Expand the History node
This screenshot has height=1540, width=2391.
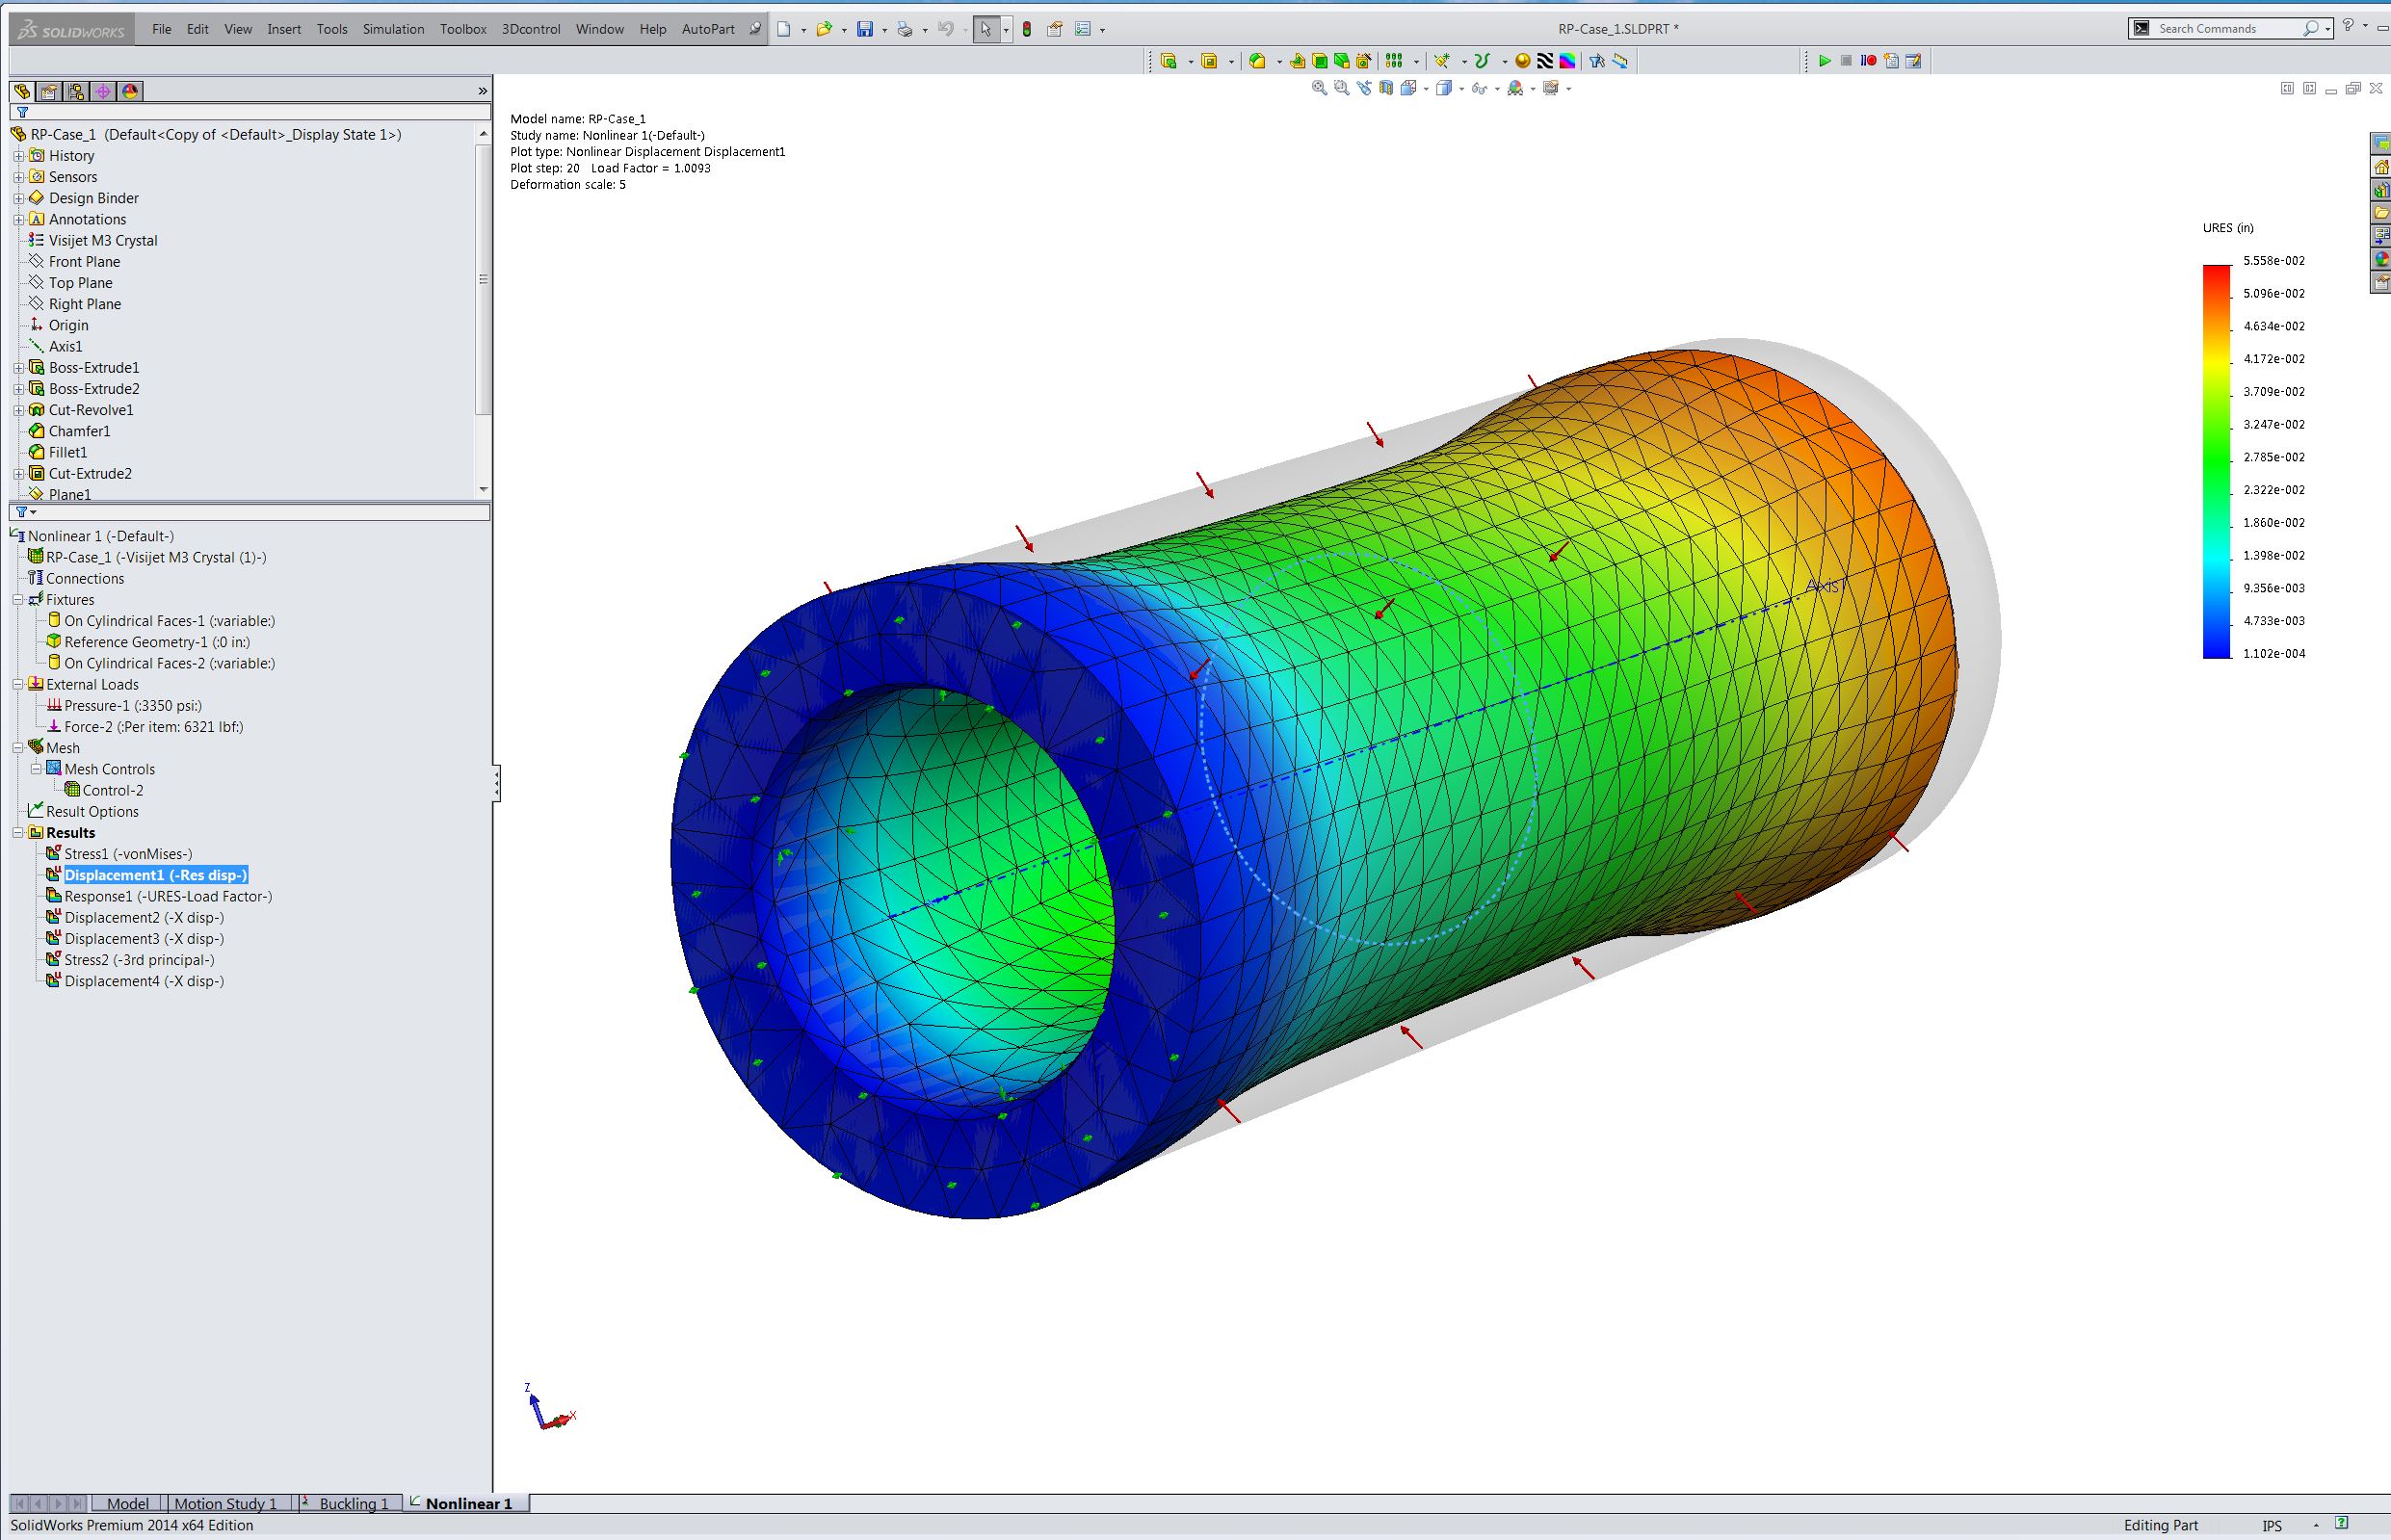tap(18, 156)
